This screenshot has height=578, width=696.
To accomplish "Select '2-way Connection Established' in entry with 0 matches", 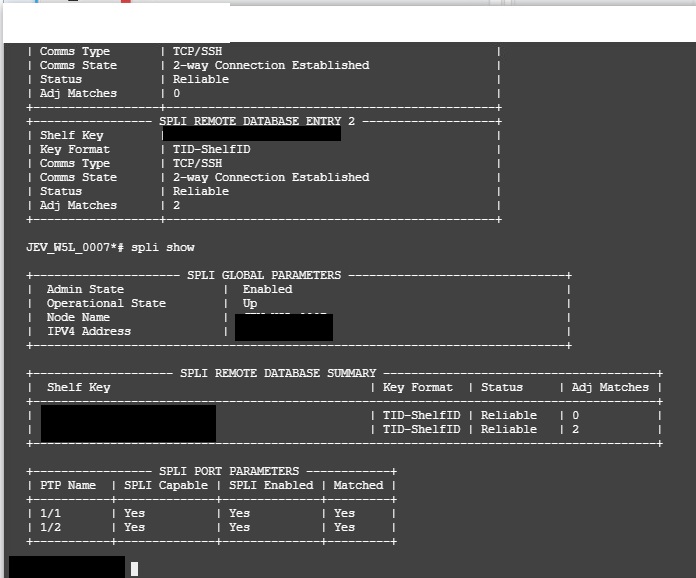I will point(271,65).
